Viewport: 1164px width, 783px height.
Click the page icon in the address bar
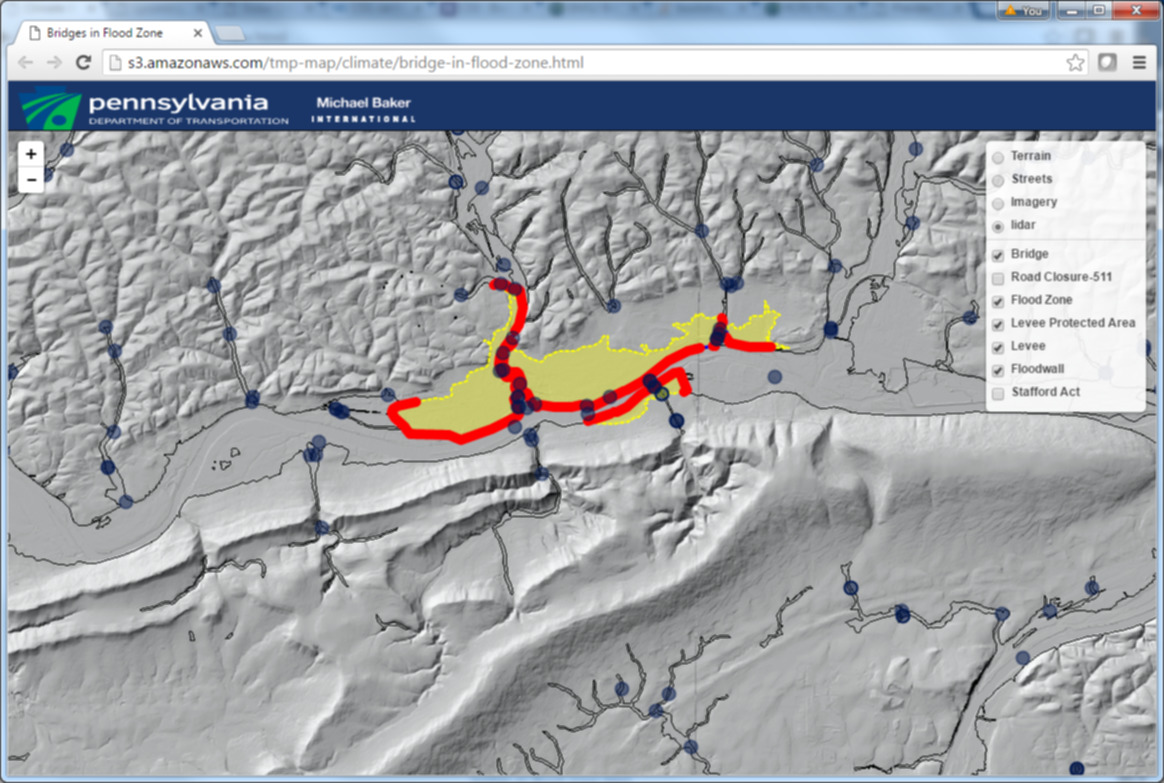[115, 63]
